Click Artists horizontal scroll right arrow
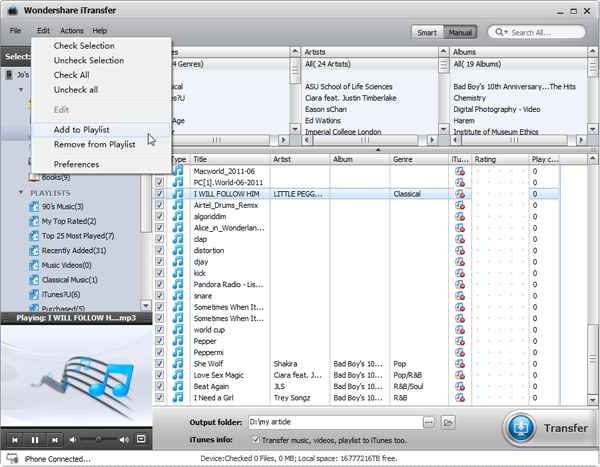 (432, 140)
